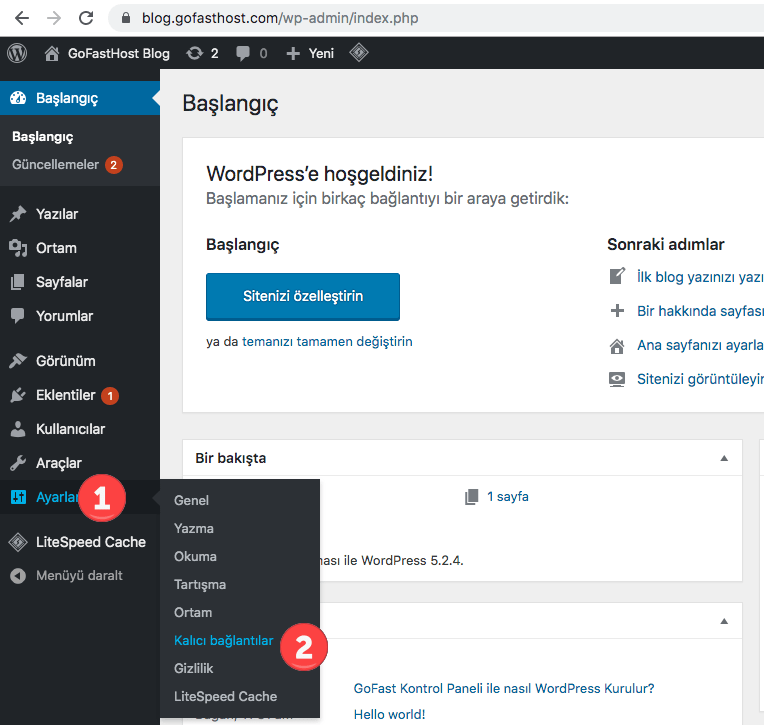764x725 pixels.
Task: Open the Kullanıcılar users menu
Action: coord(71,429)
